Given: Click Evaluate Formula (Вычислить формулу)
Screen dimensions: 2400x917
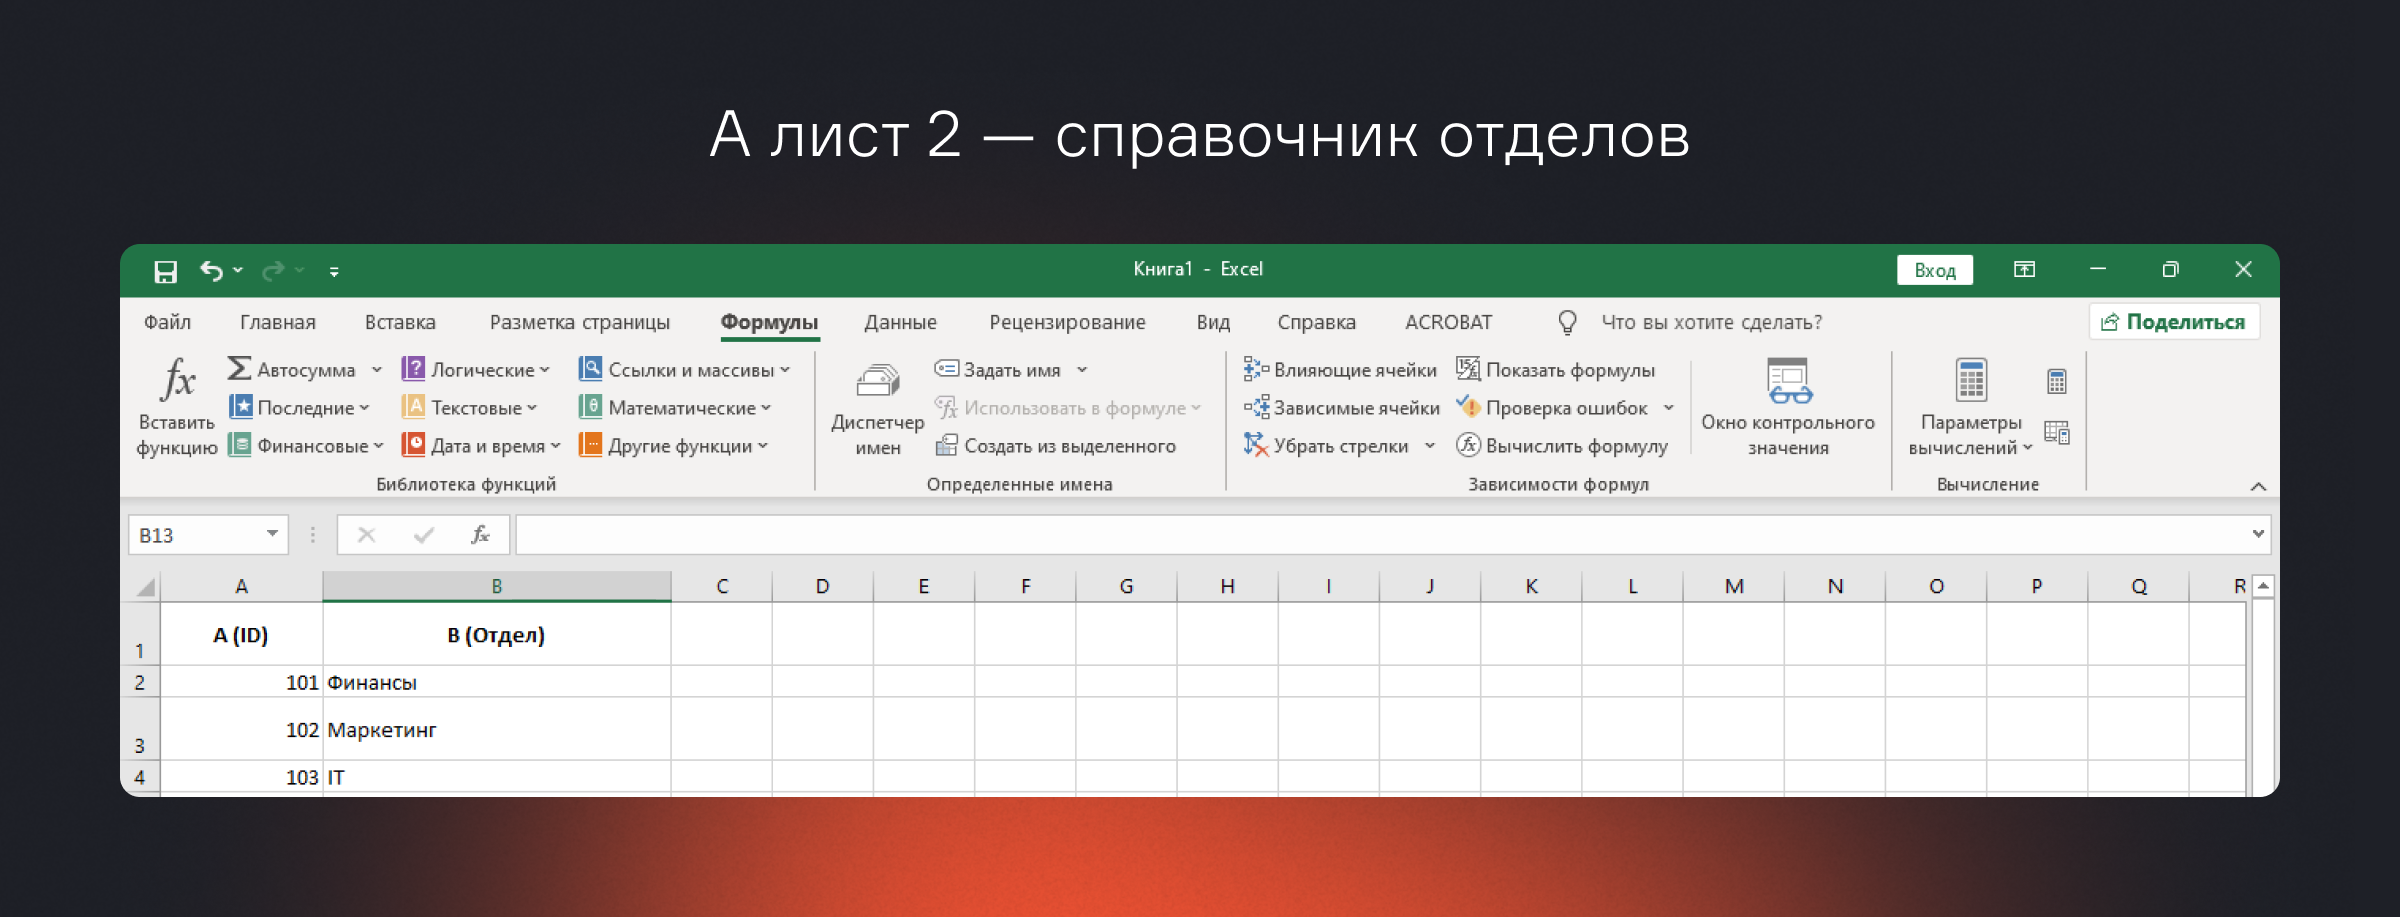Looking at the screenshot, I should [1562, 446].
